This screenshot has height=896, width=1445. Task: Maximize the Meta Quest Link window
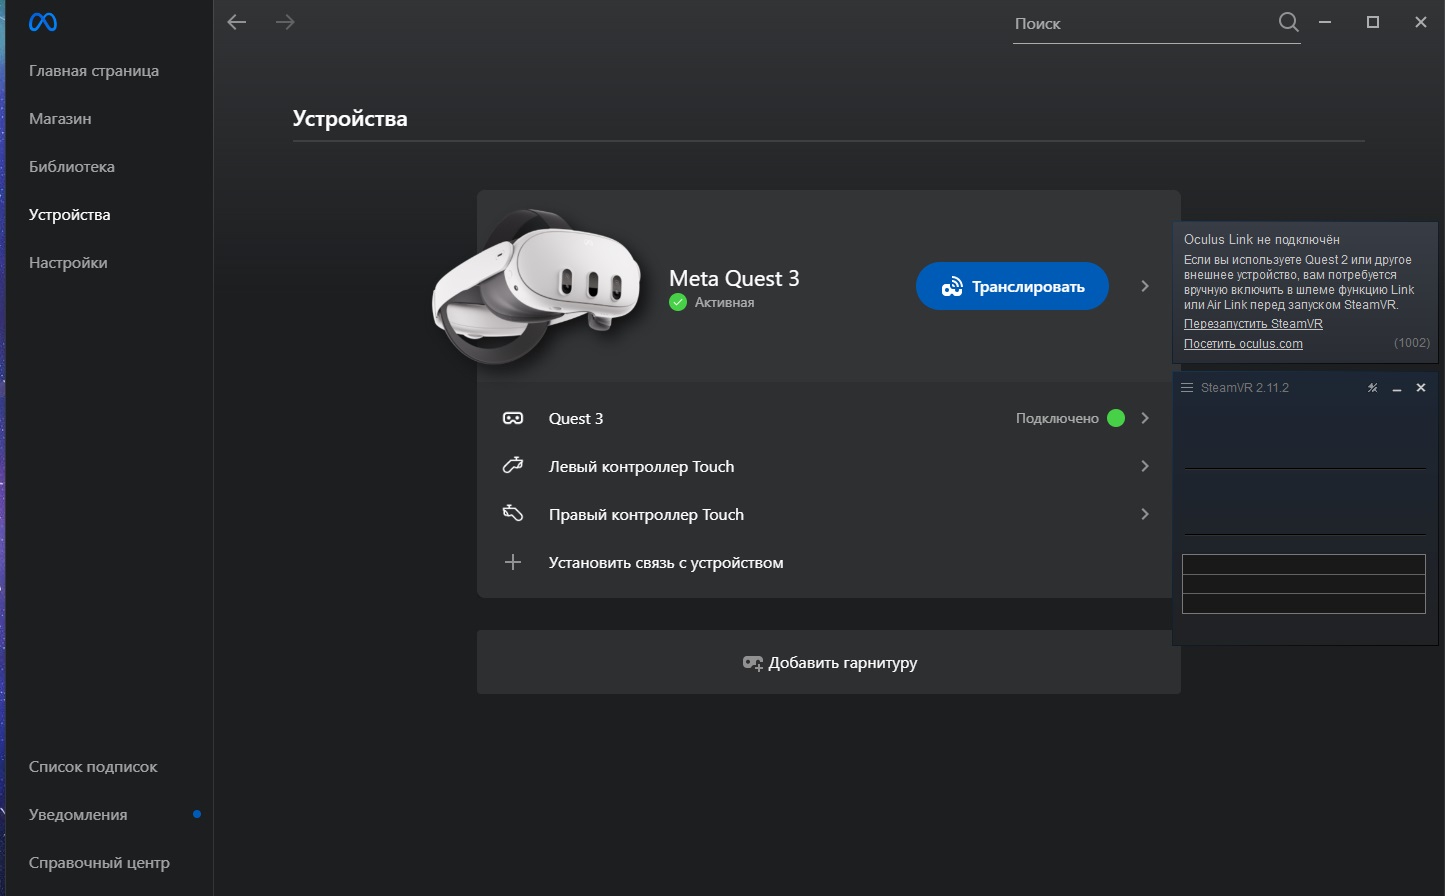coord(1373,22)
